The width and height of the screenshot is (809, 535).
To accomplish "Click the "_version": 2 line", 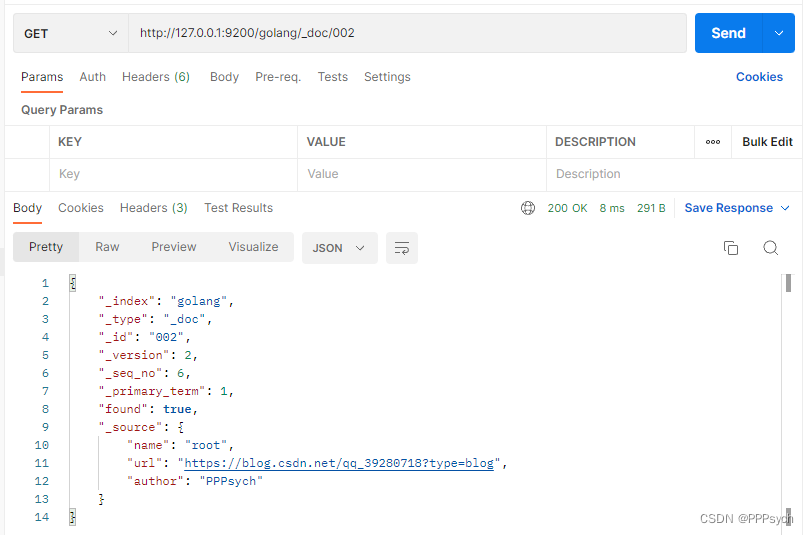I will 148,355.
